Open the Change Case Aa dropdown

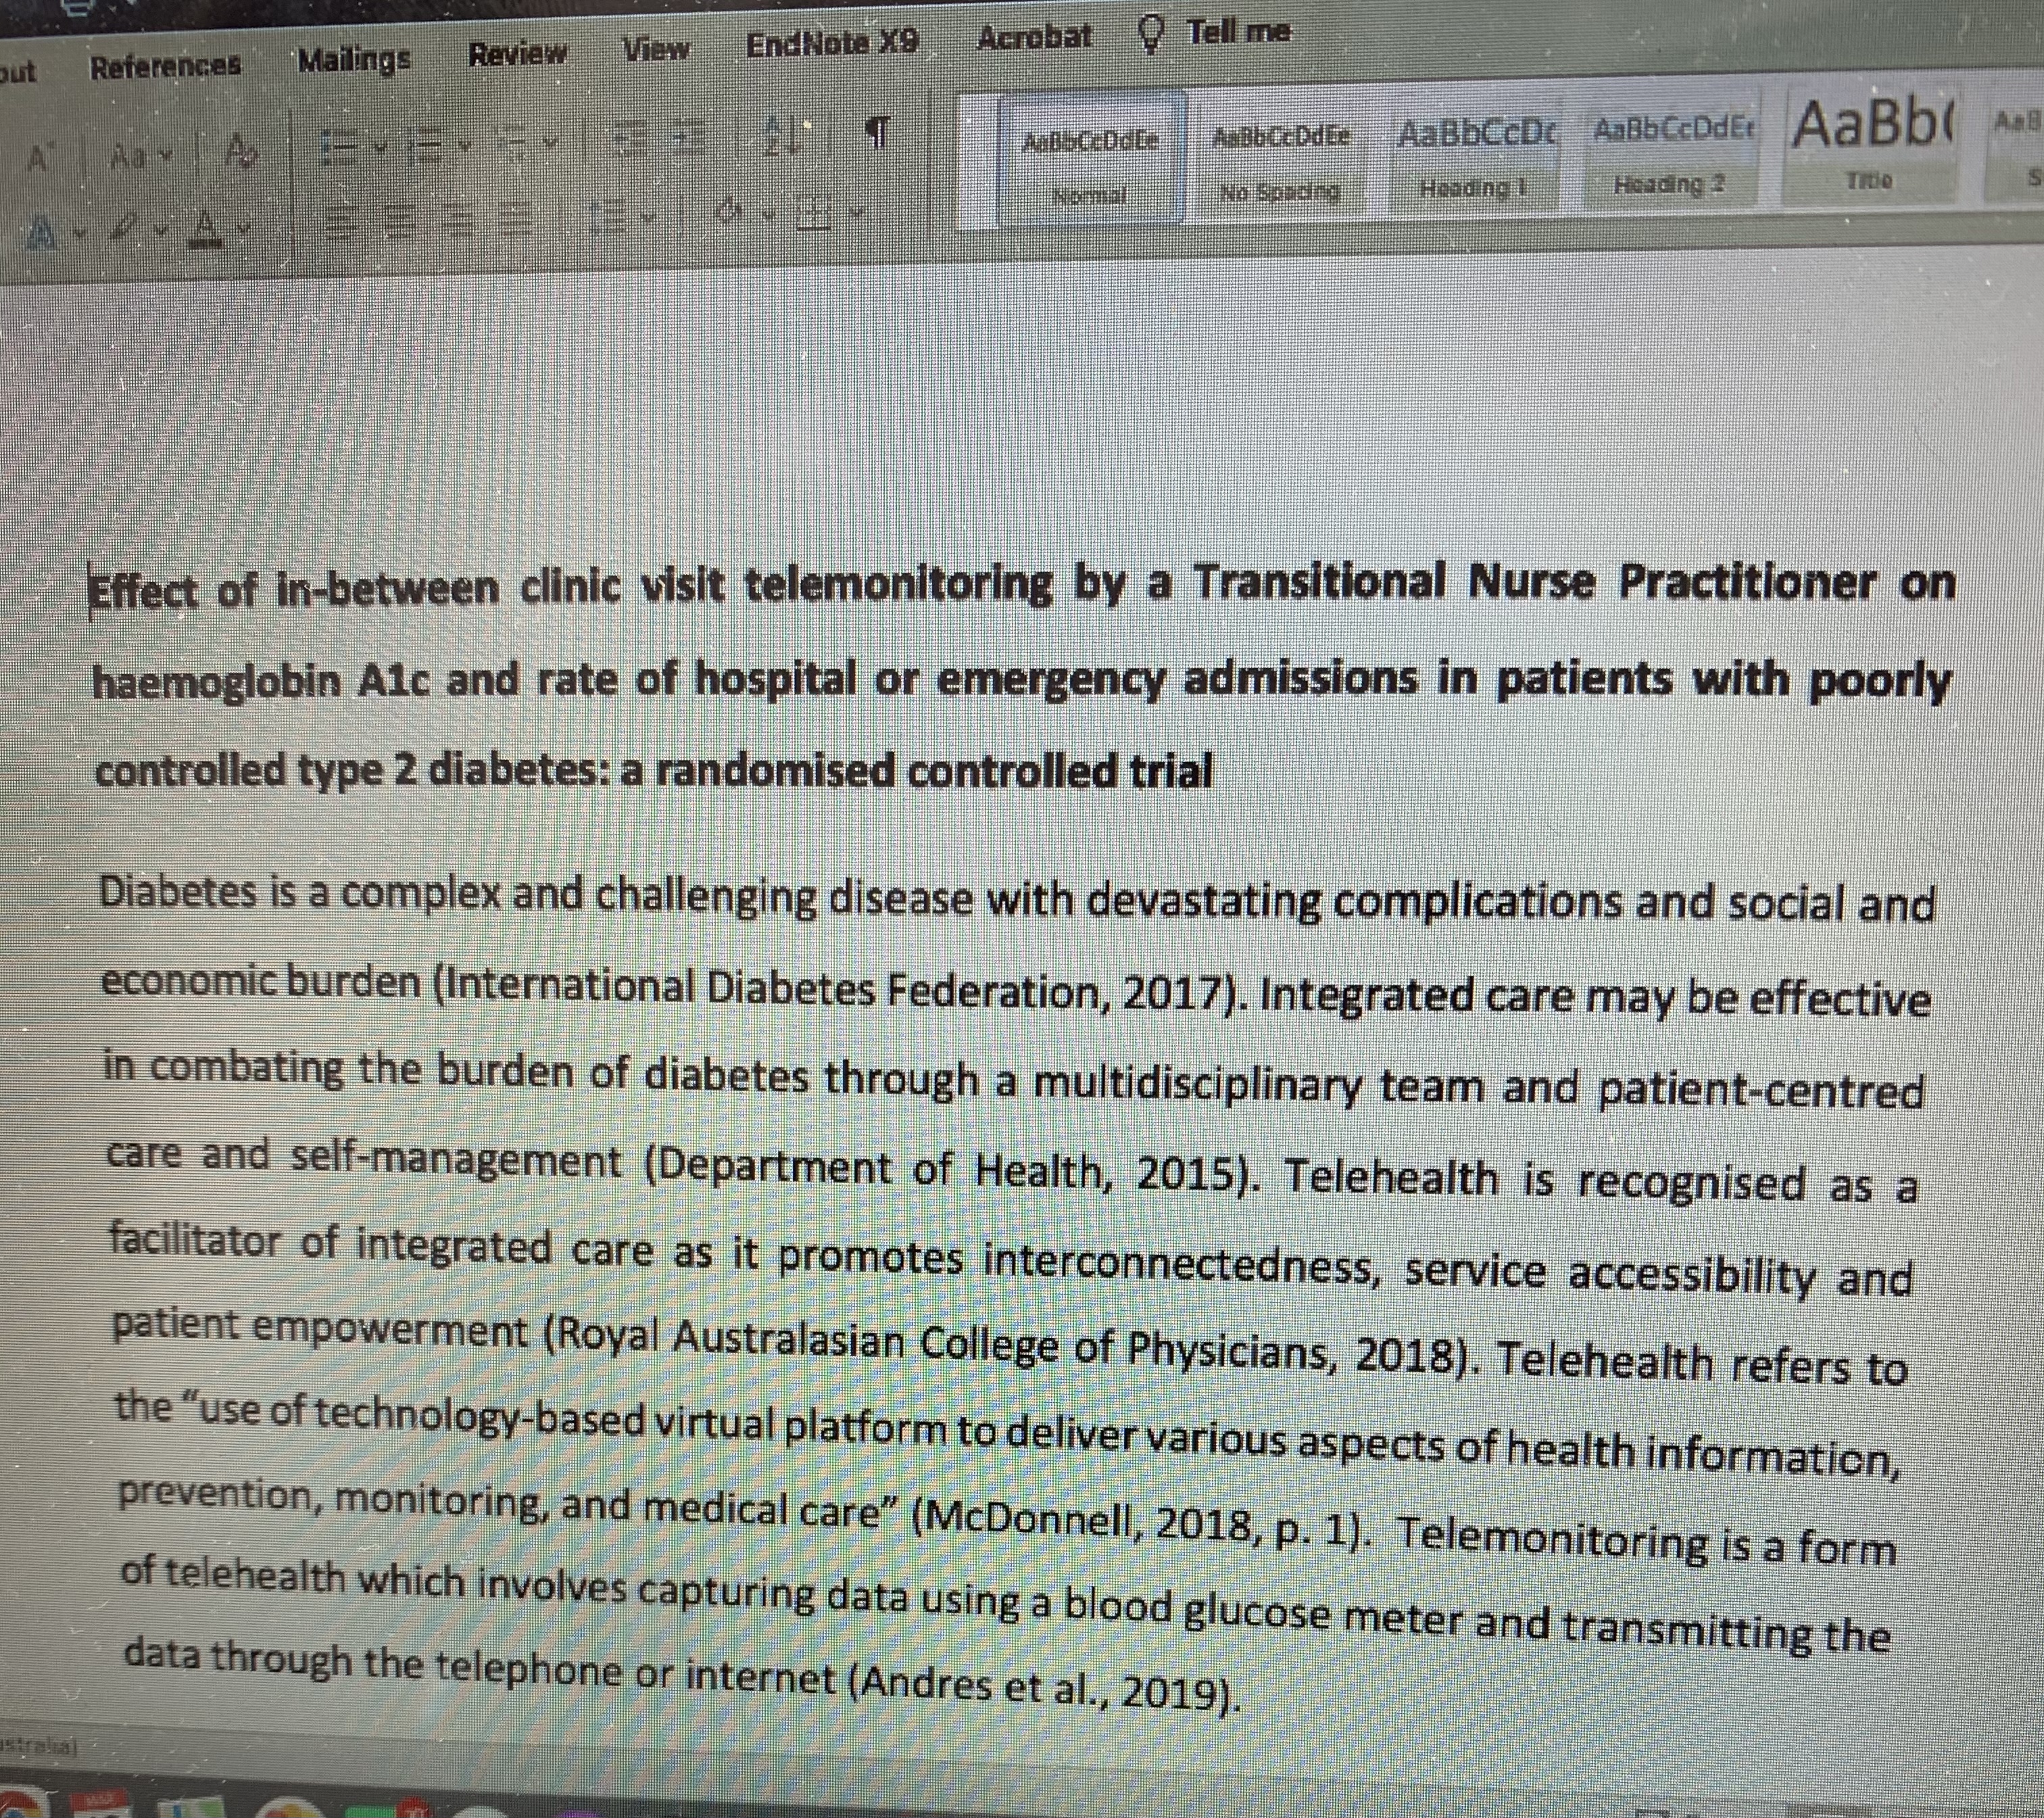click(x=133, y=155)
